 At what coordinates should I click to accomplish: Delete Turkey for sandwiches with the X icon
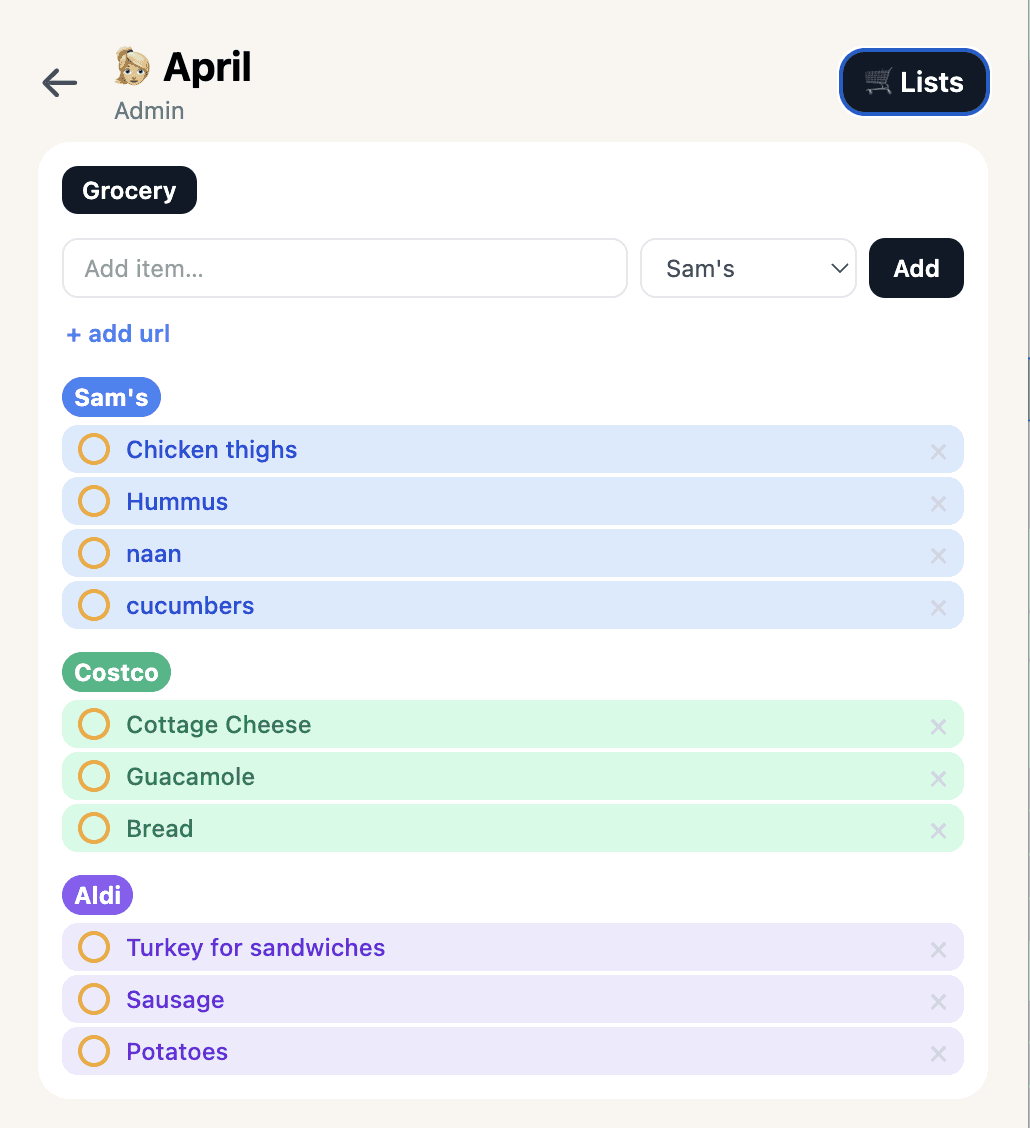[938, 949]
